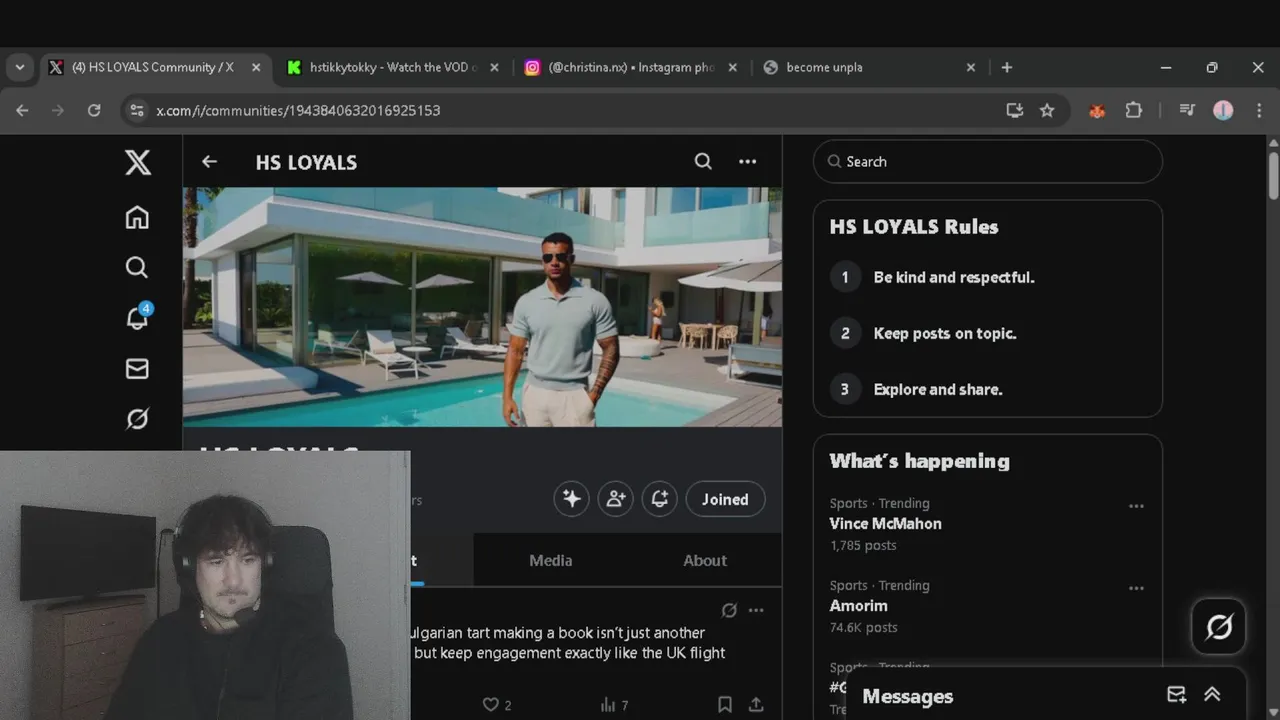Open the media control icon

coord(1187,110)
